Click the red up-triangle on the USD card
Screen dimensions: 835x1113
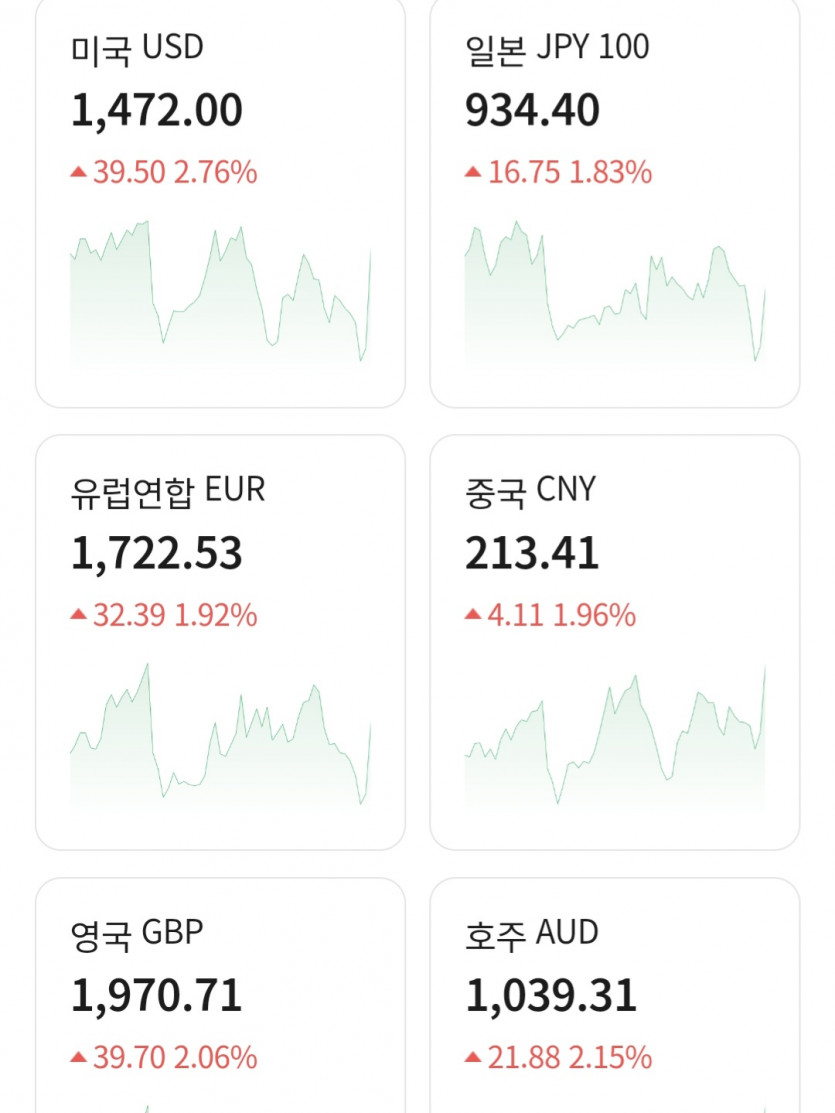[x=78, y=173]
